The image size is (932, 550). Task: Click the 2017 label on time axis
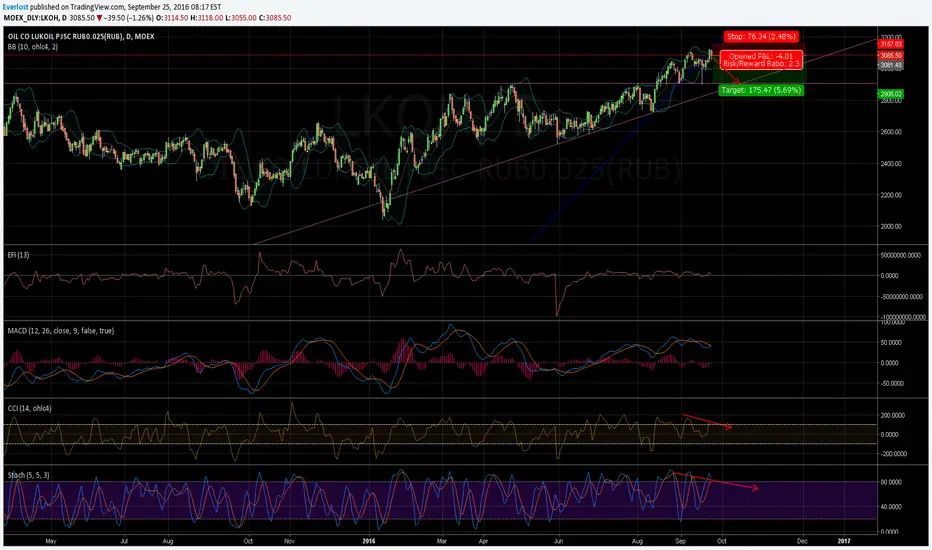pyautogui.click(x=844, y=542)
